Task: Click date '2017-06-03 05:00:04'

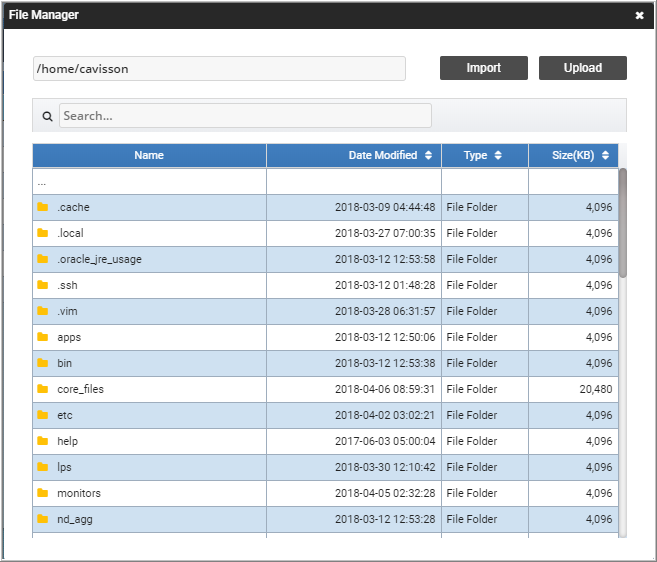Action: (x=385, y=441)
